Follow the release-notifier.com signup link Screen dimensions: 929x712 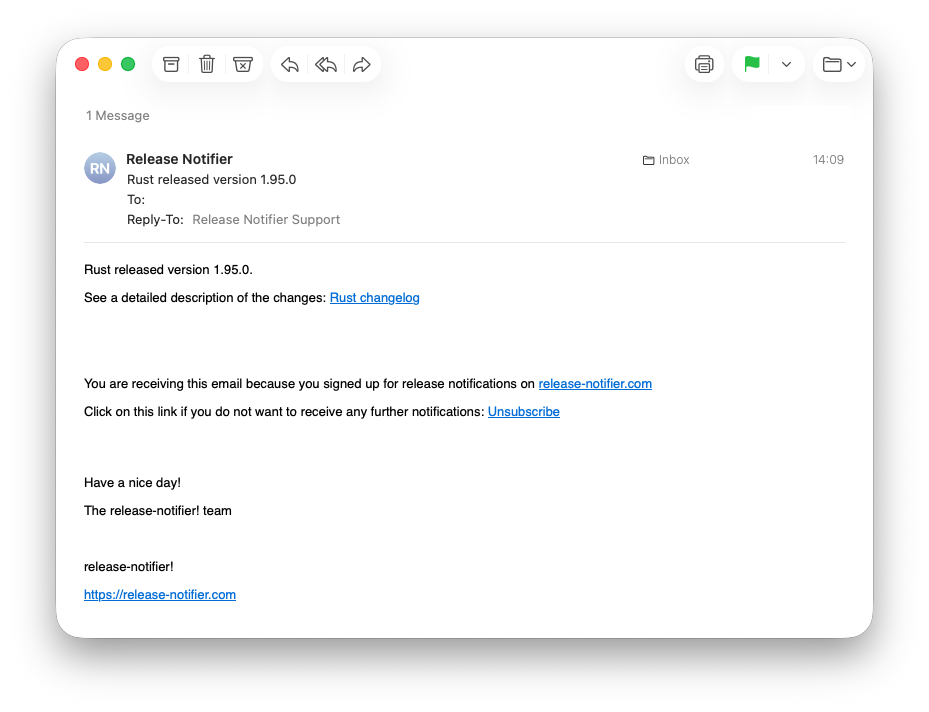(x=595, y=384)
